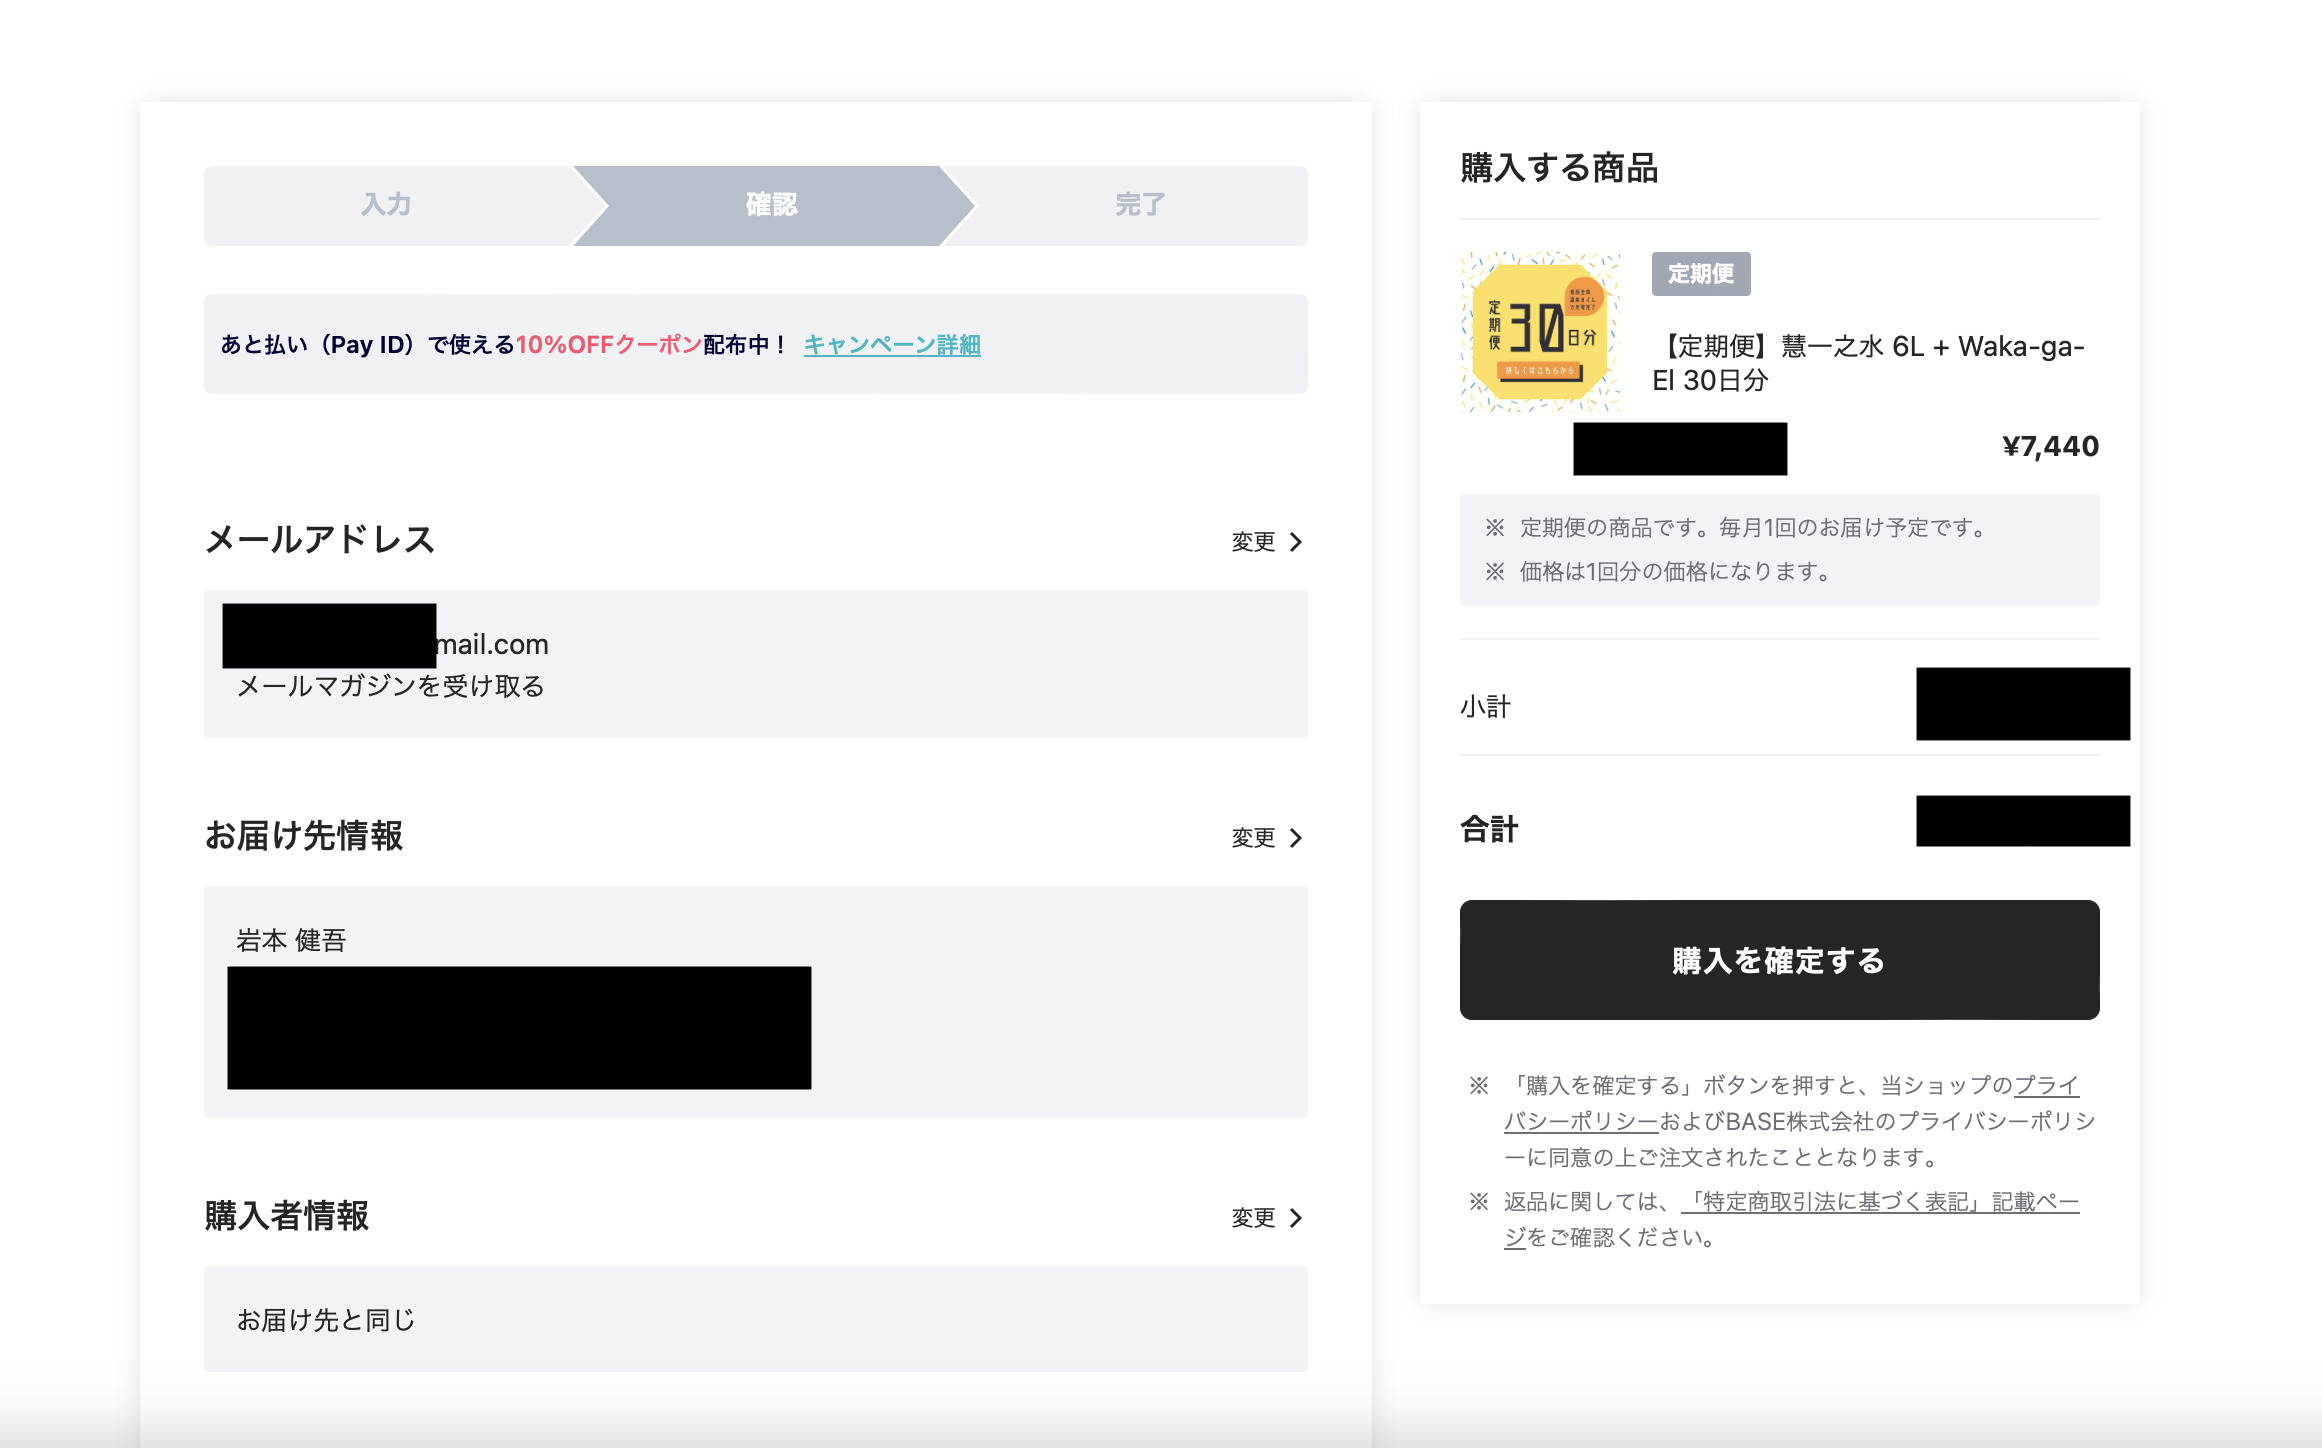Image resolution: width=2322 pixels, height=1448 pixels.
Task: Click 変更 next to メールアドレス
Action: click(1253, 542)
